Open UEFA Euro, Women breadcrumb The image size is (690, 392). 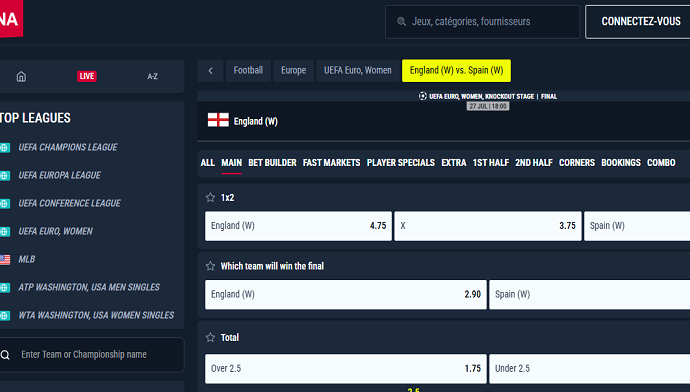tap(358, 70)
